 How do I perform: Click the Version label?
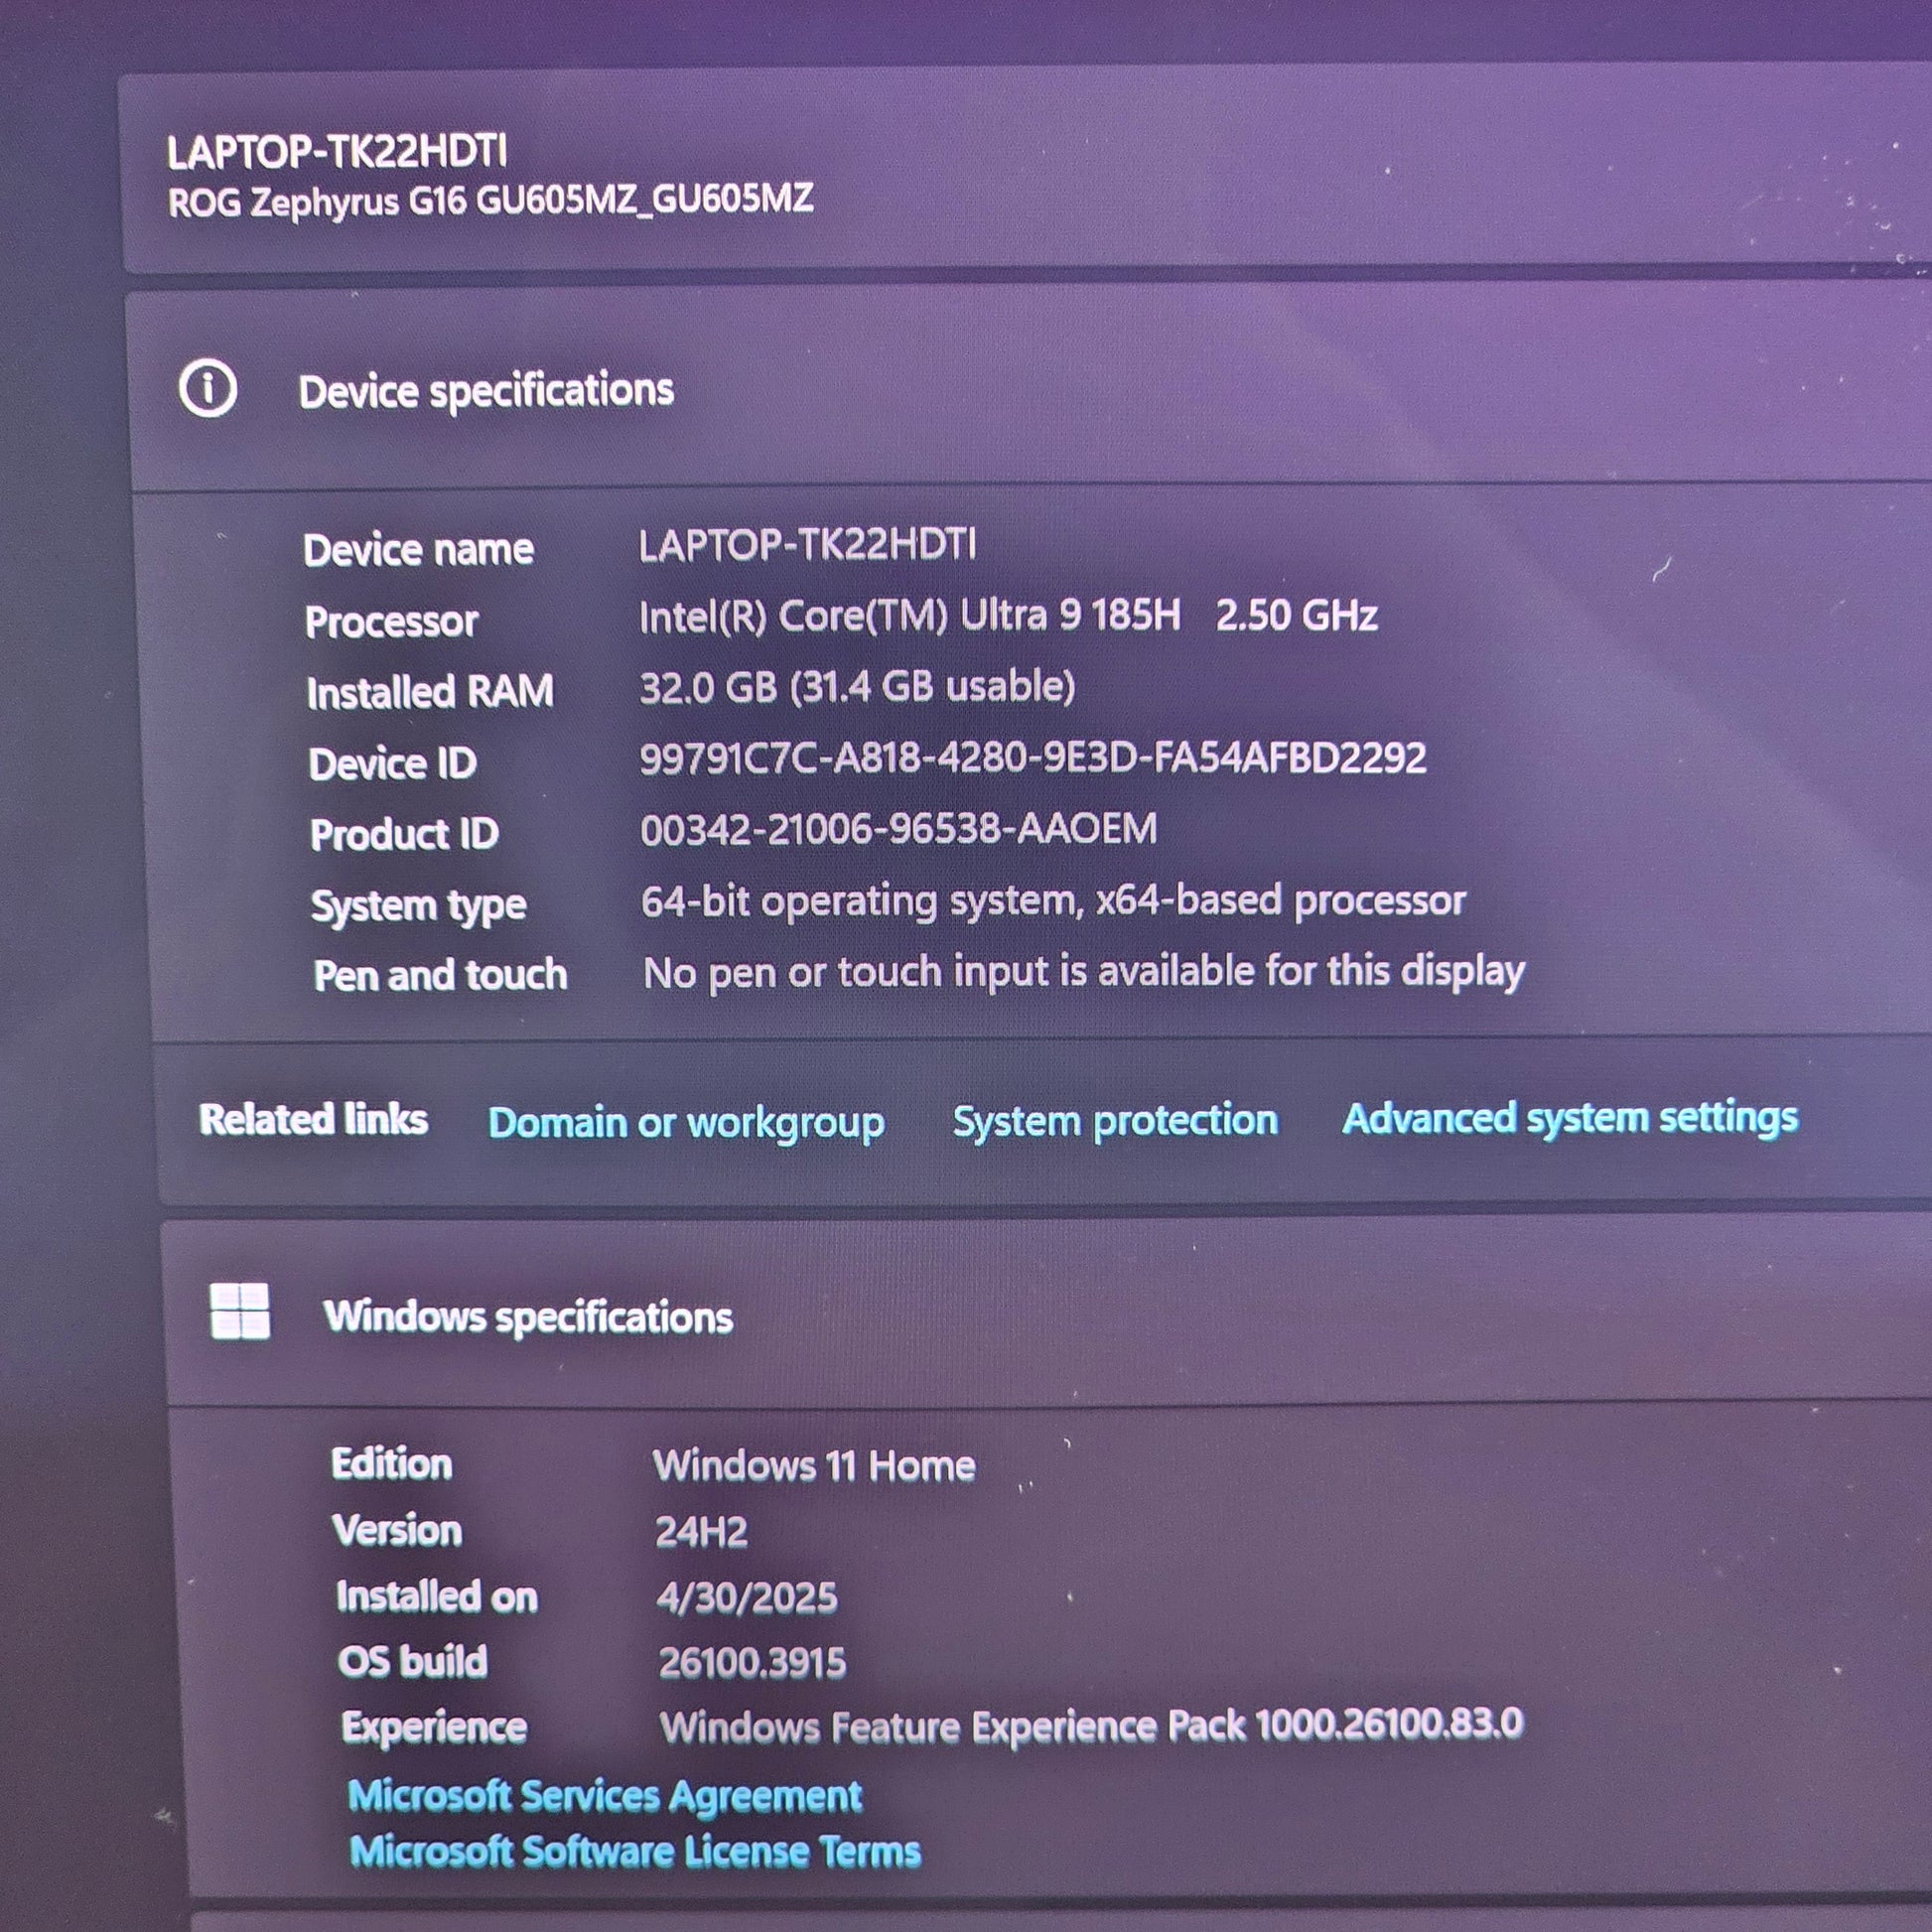click(397, 1530)
